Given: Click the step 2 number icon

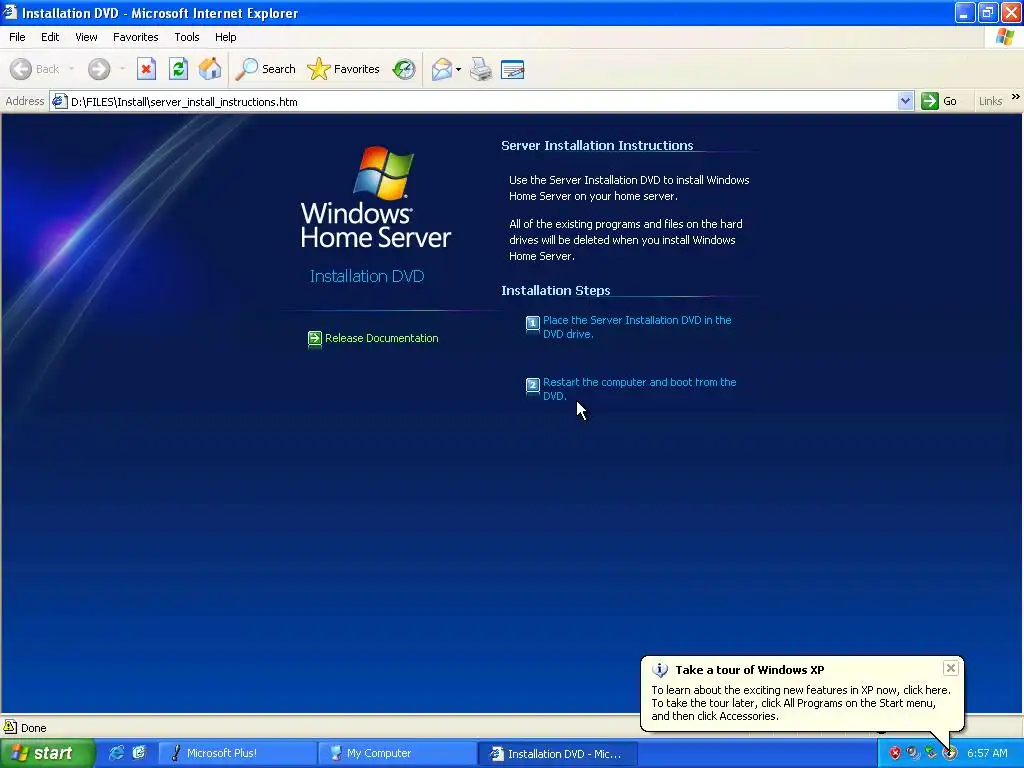Looking at the screenshot, I should (533, 385).
